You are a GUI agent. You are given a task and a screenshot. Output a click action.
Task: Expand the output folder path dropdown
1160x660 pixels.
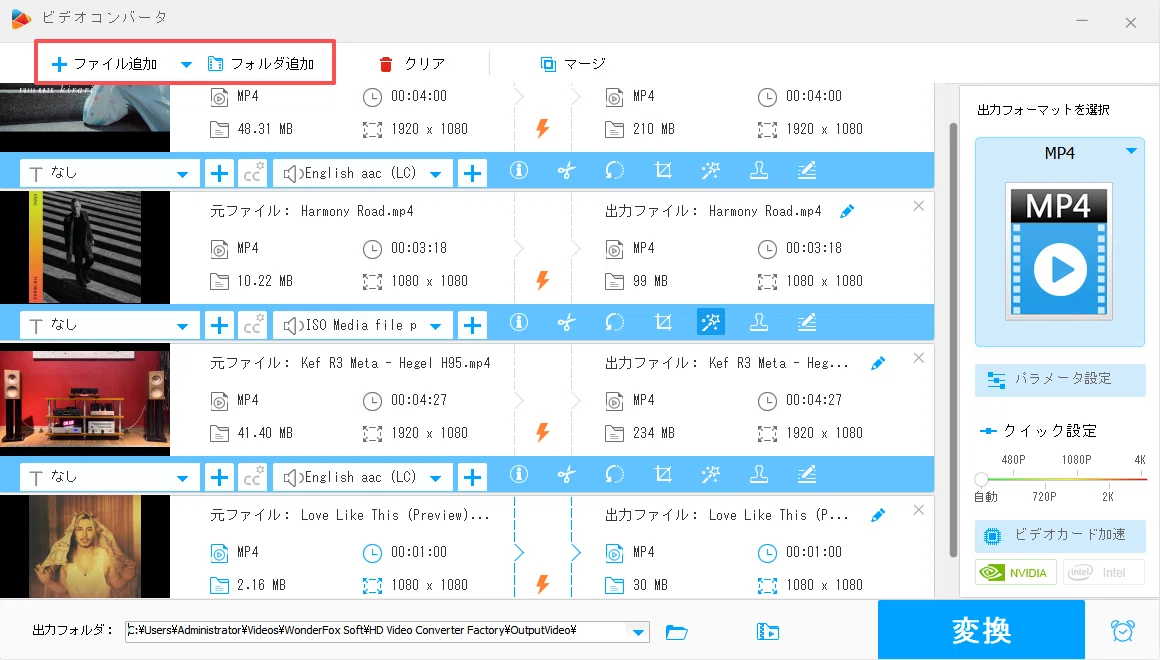pyautogui.click(x=638, y=632)
